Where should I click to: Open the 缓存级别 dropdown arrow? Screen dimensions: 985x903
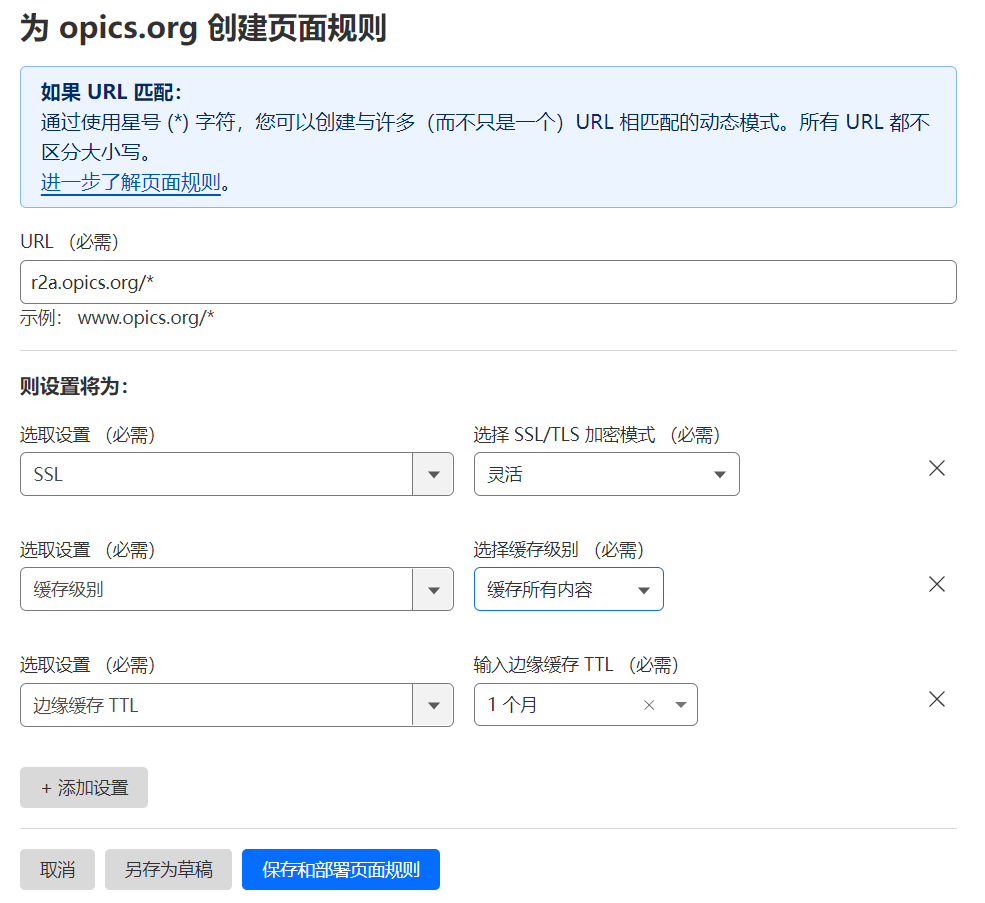[x=433, y=589]
